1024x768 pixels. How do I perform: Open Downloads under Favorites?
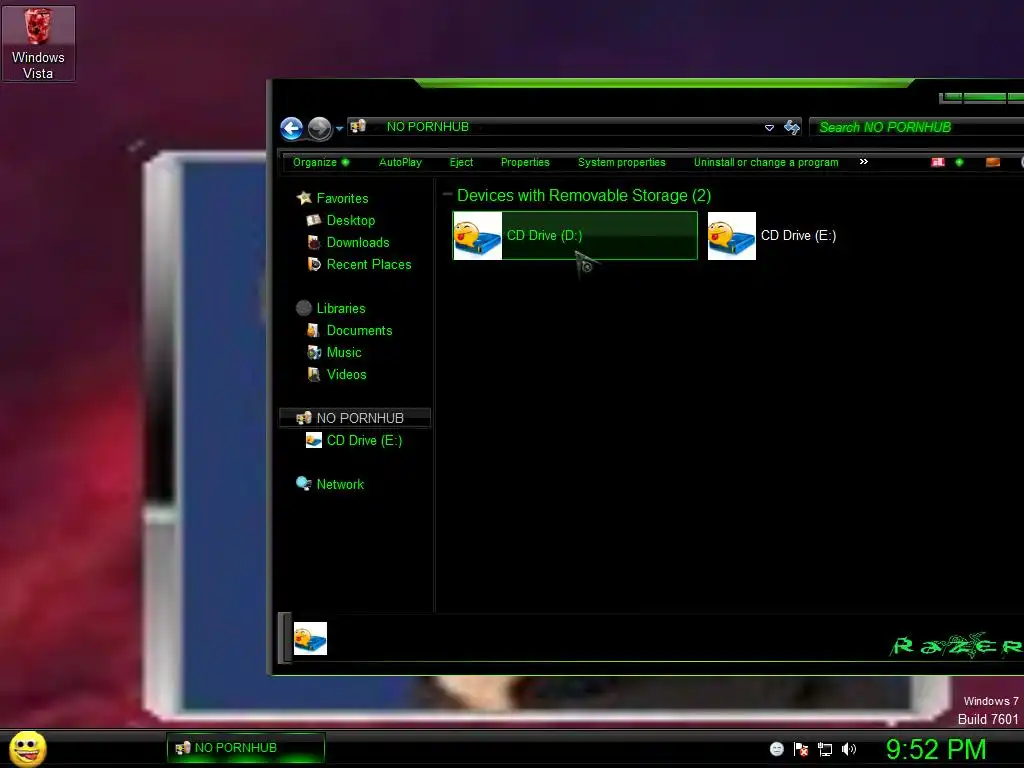[x=358, y=242]
